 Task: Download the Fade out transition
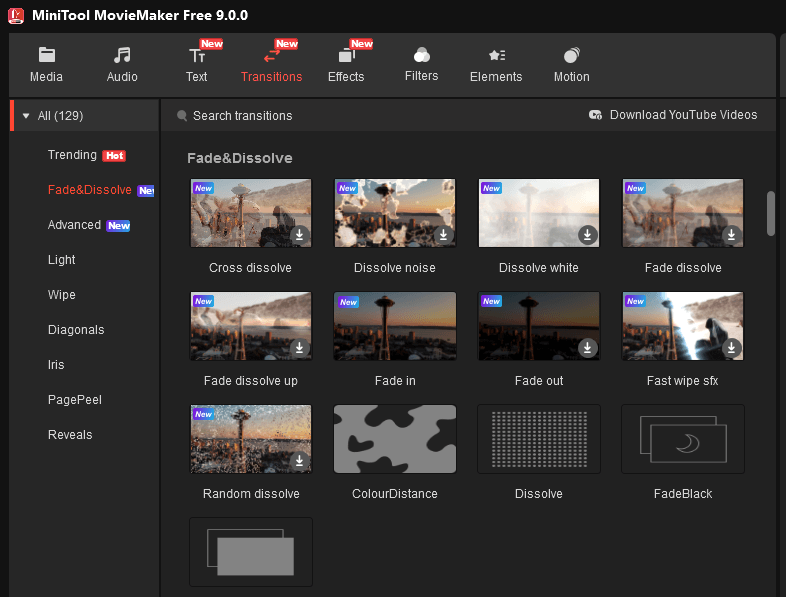click(587, 347)
